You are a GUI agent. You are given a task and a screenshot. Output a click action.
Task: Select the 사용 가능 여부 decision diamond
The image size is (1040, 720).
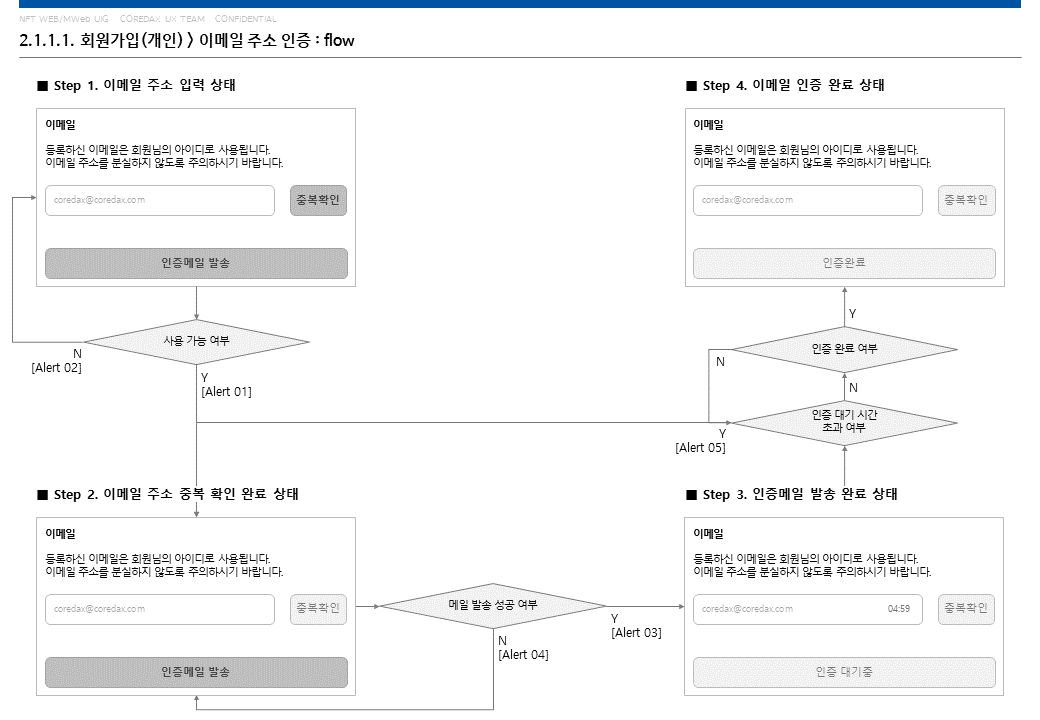[196, 341]
